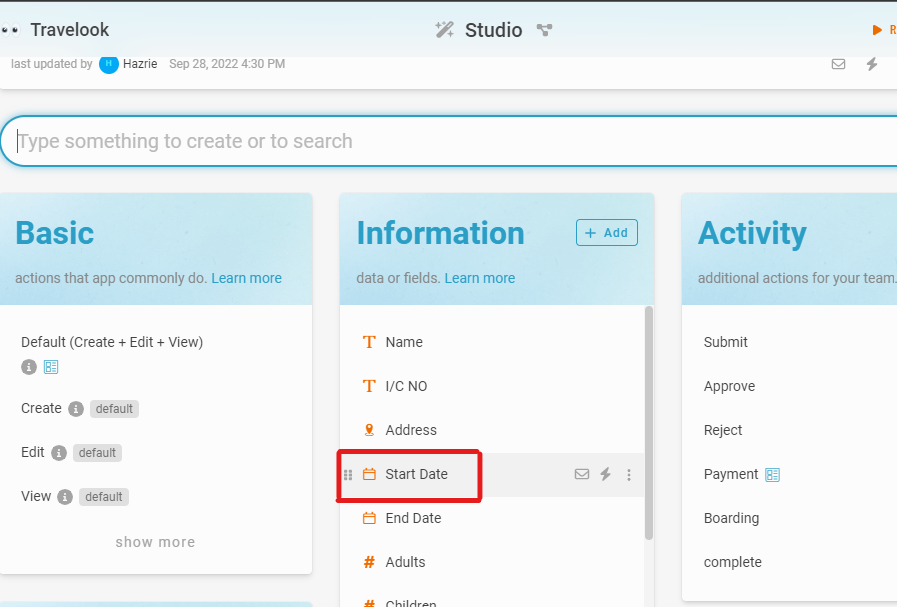Open the lightning icon in the top bar
The width and height of the screenshot is (897, 607).
pos(871,64)
